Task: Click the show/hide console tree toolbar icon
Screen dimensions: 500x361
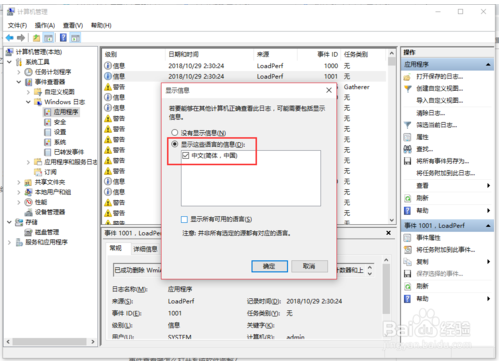Action: pyautogui.click(x=48, y=38)
